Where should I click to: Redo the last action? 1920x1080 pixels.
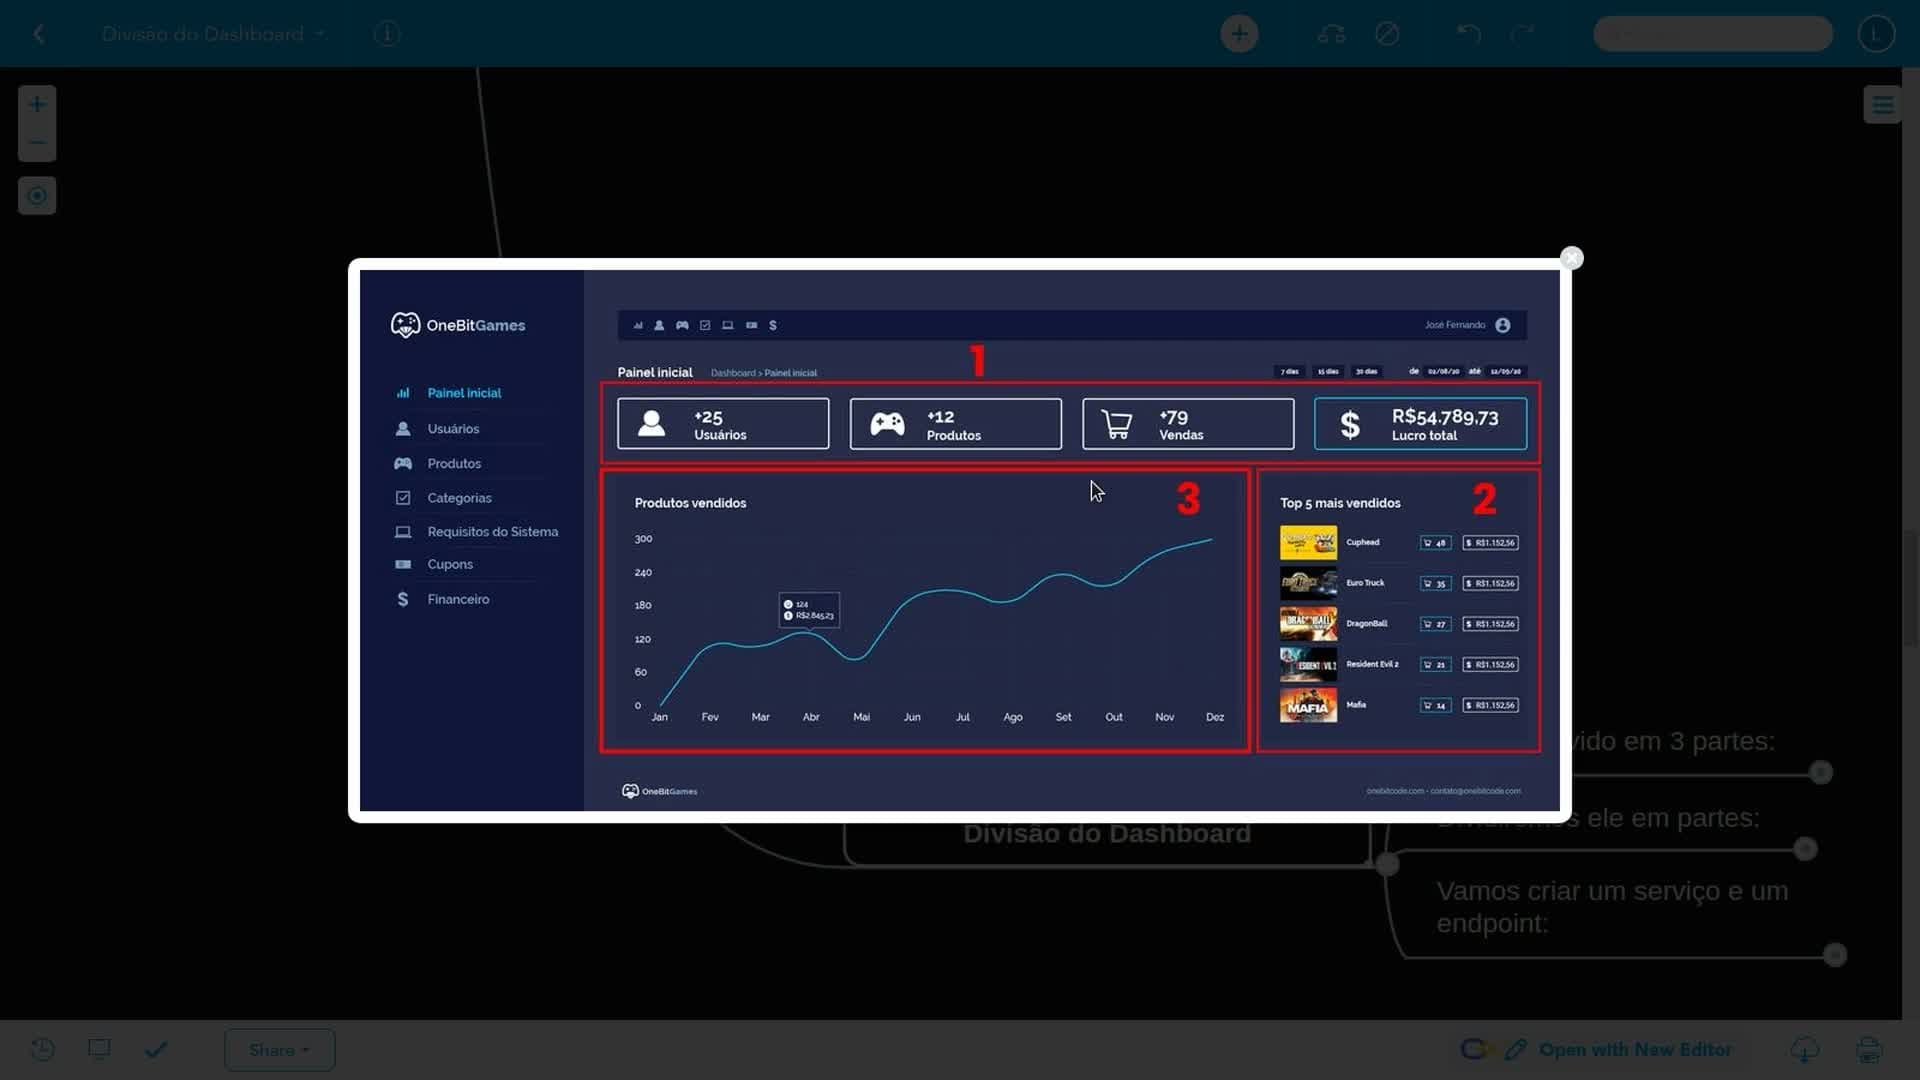tap(1522, 34)
